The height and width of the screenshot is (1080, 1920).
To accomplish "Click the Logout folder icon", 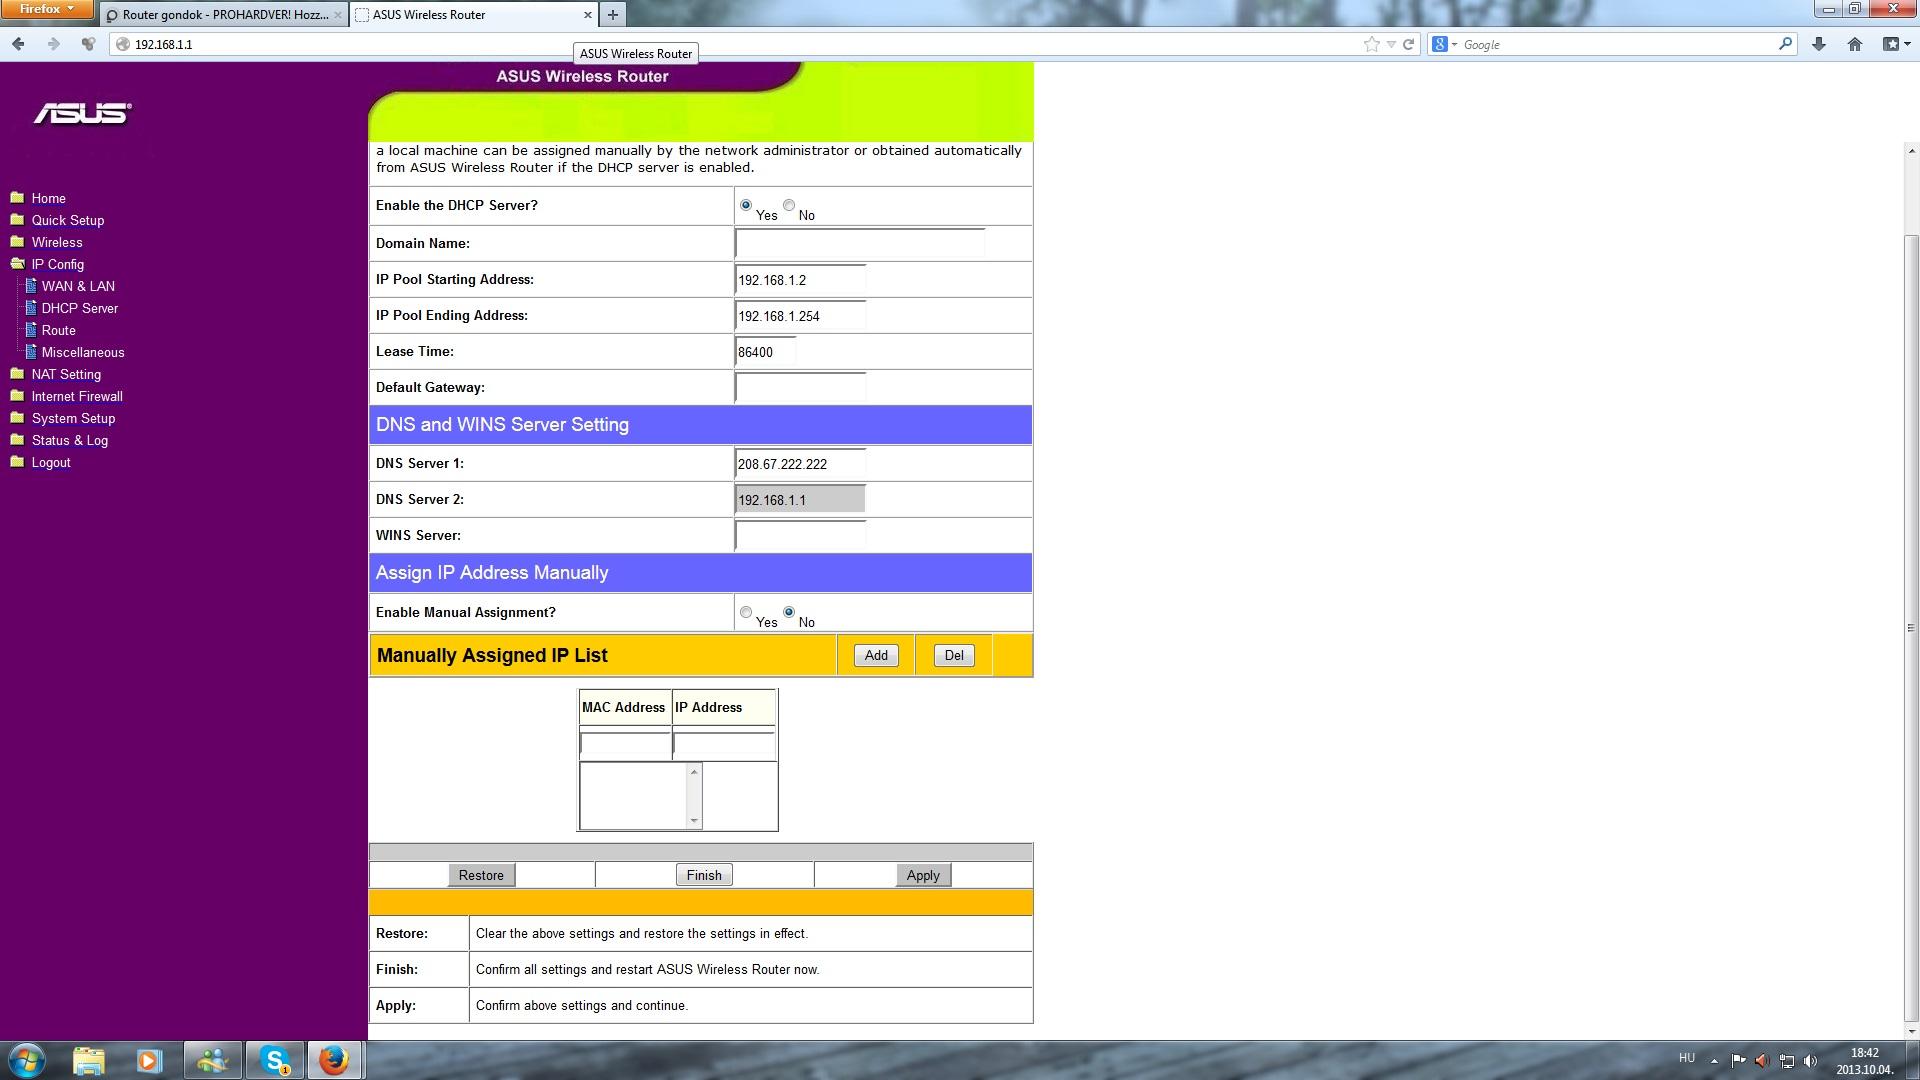I will pyautogui.click(x=17, y=461).
